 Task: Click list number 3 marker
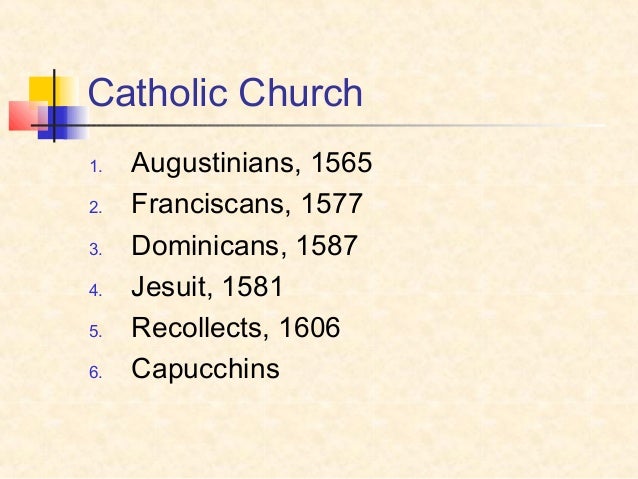[x=96, y=249]
